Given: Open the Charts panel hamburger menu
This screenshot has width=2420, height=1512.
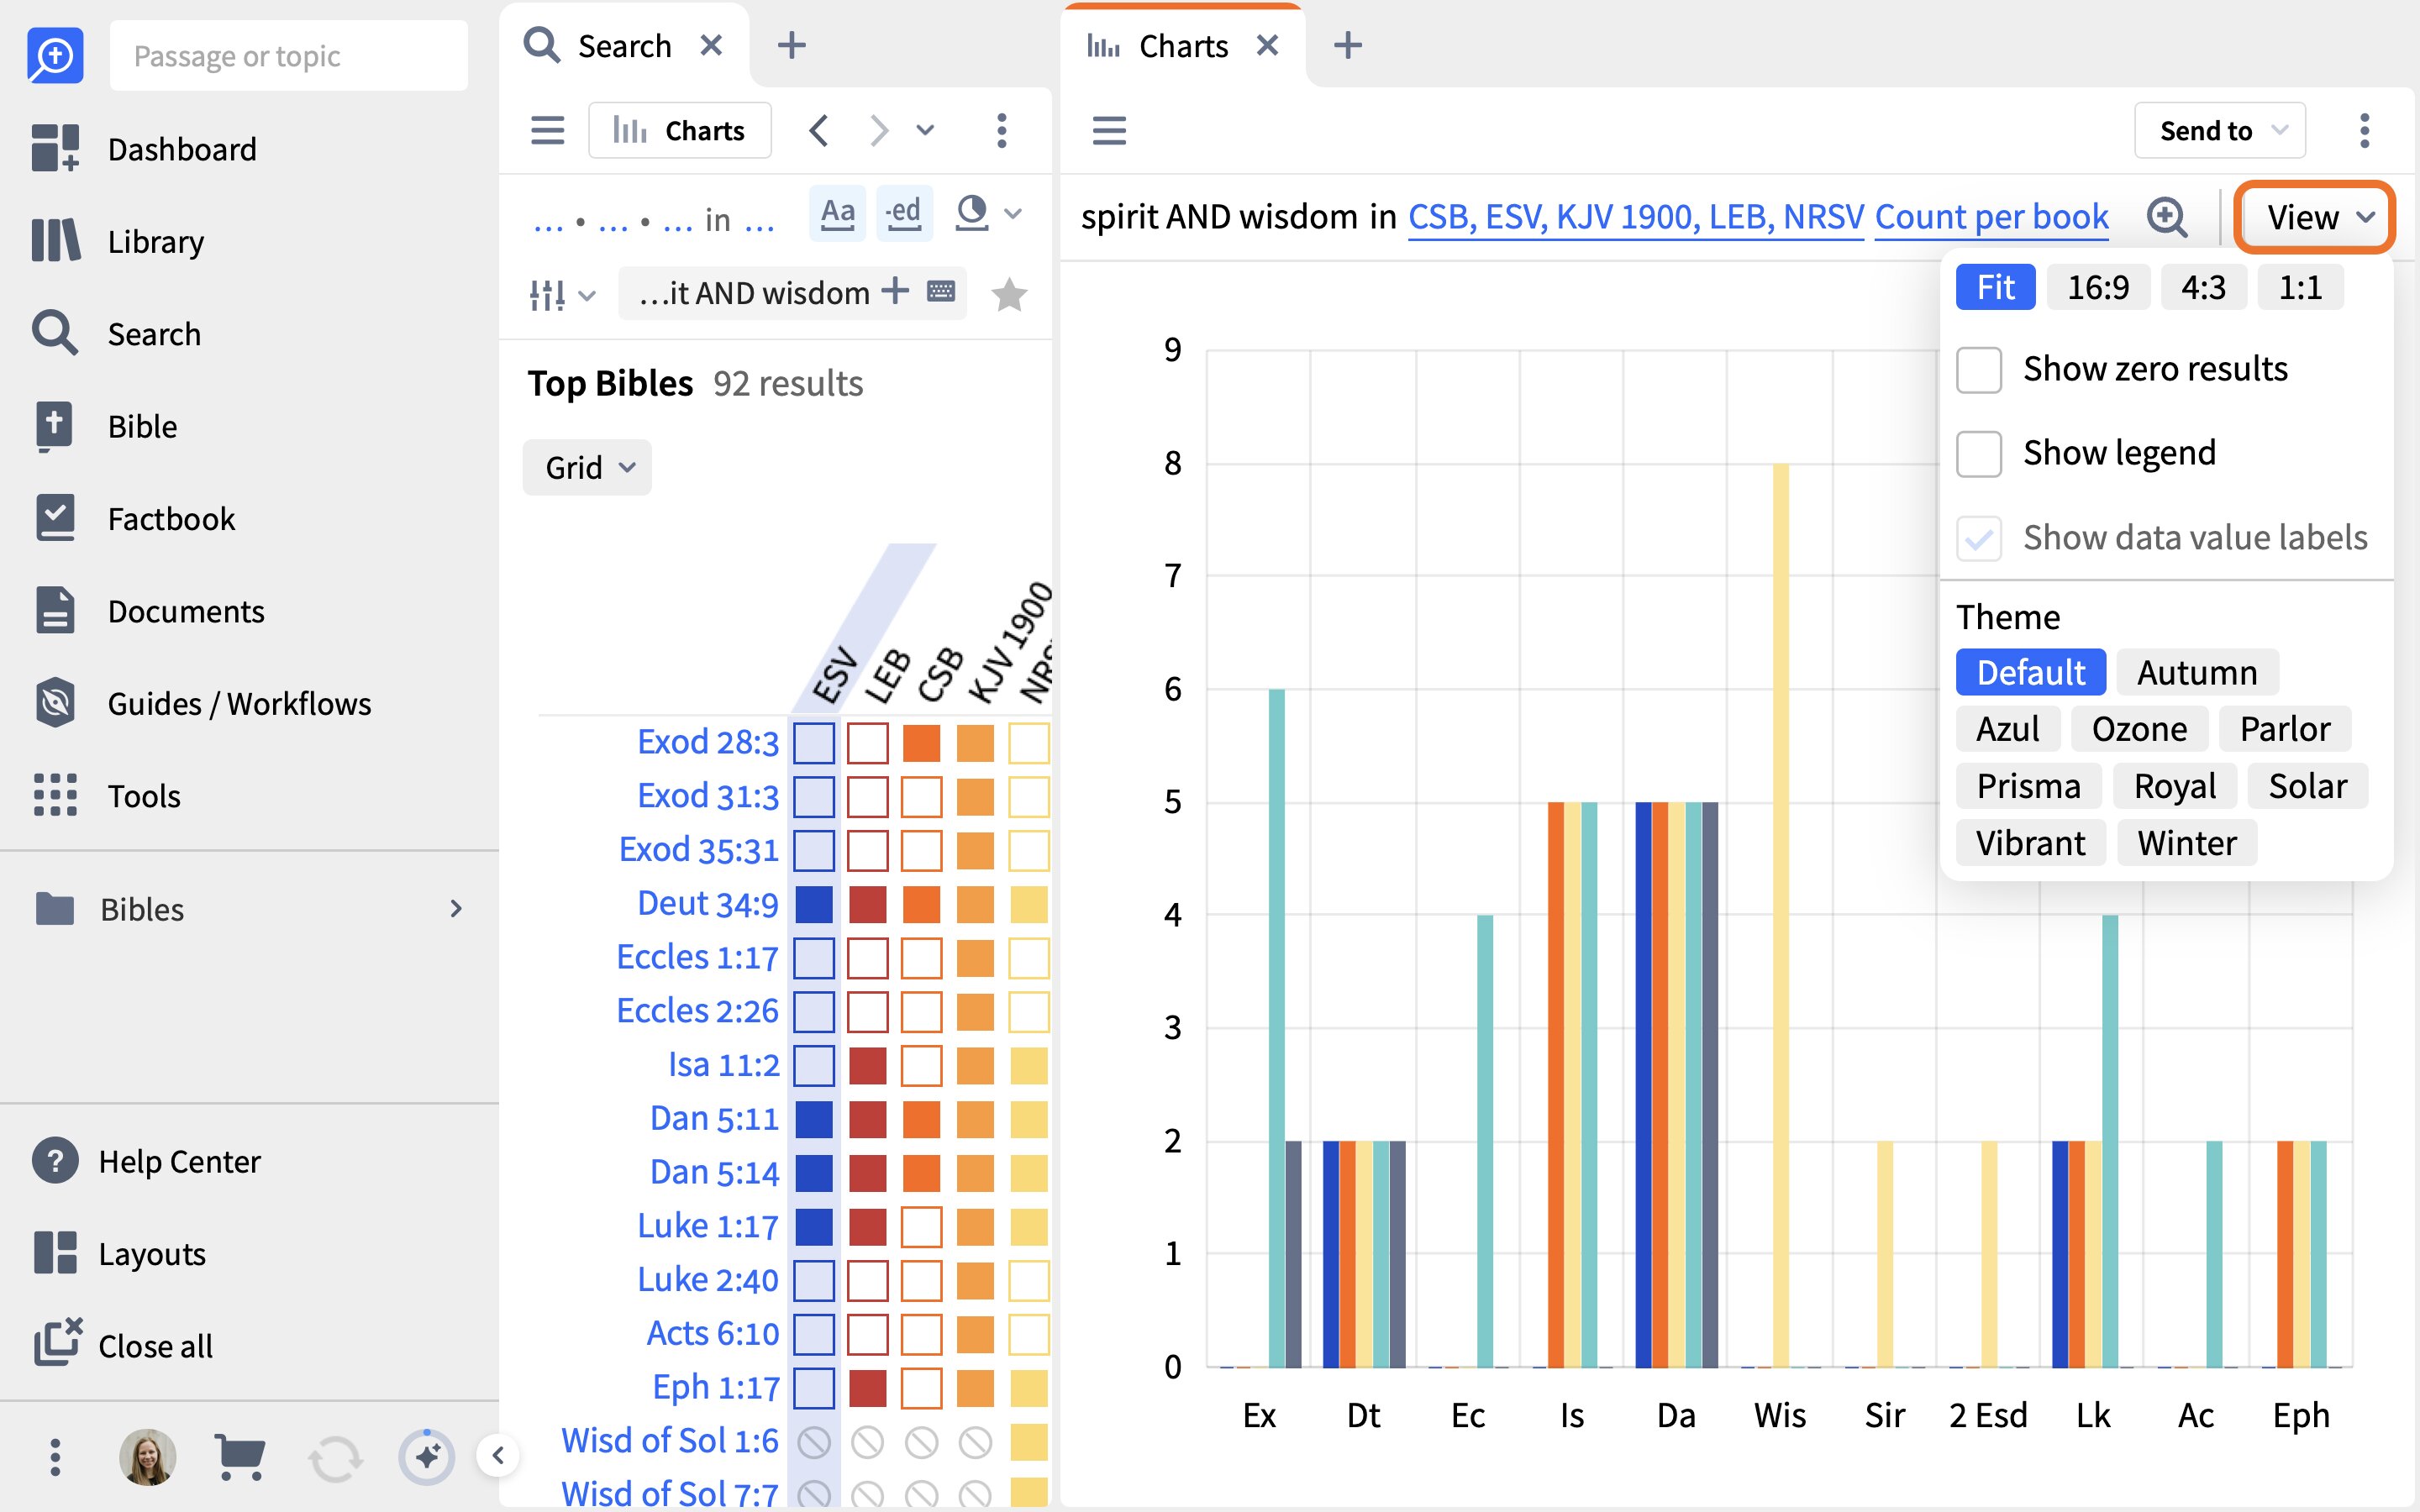Looking at the screenshot, I should click(1109, 130).
